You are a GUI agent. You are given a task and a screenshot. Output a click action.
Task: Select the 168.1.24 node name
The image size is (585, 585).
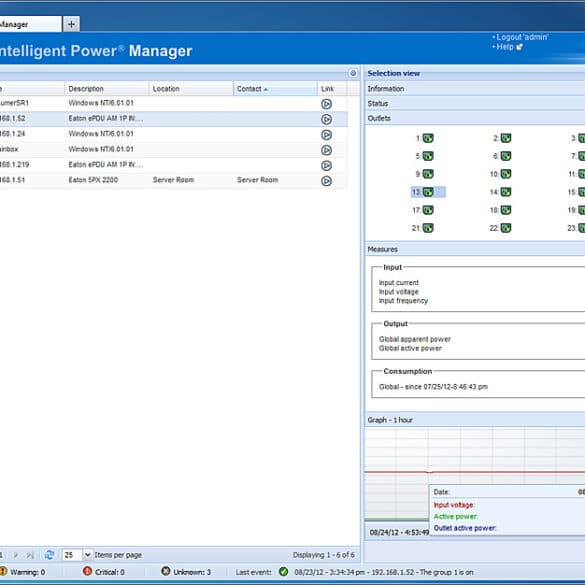pyautogui.click(x=12, y=134)
